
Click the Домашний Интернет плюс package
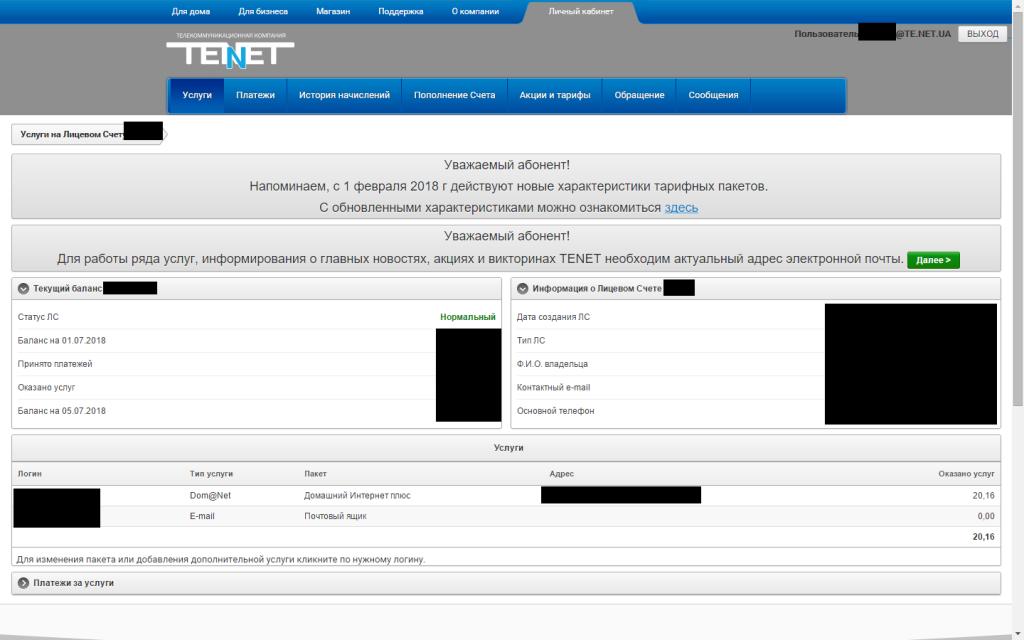click(x=357, y=496)
